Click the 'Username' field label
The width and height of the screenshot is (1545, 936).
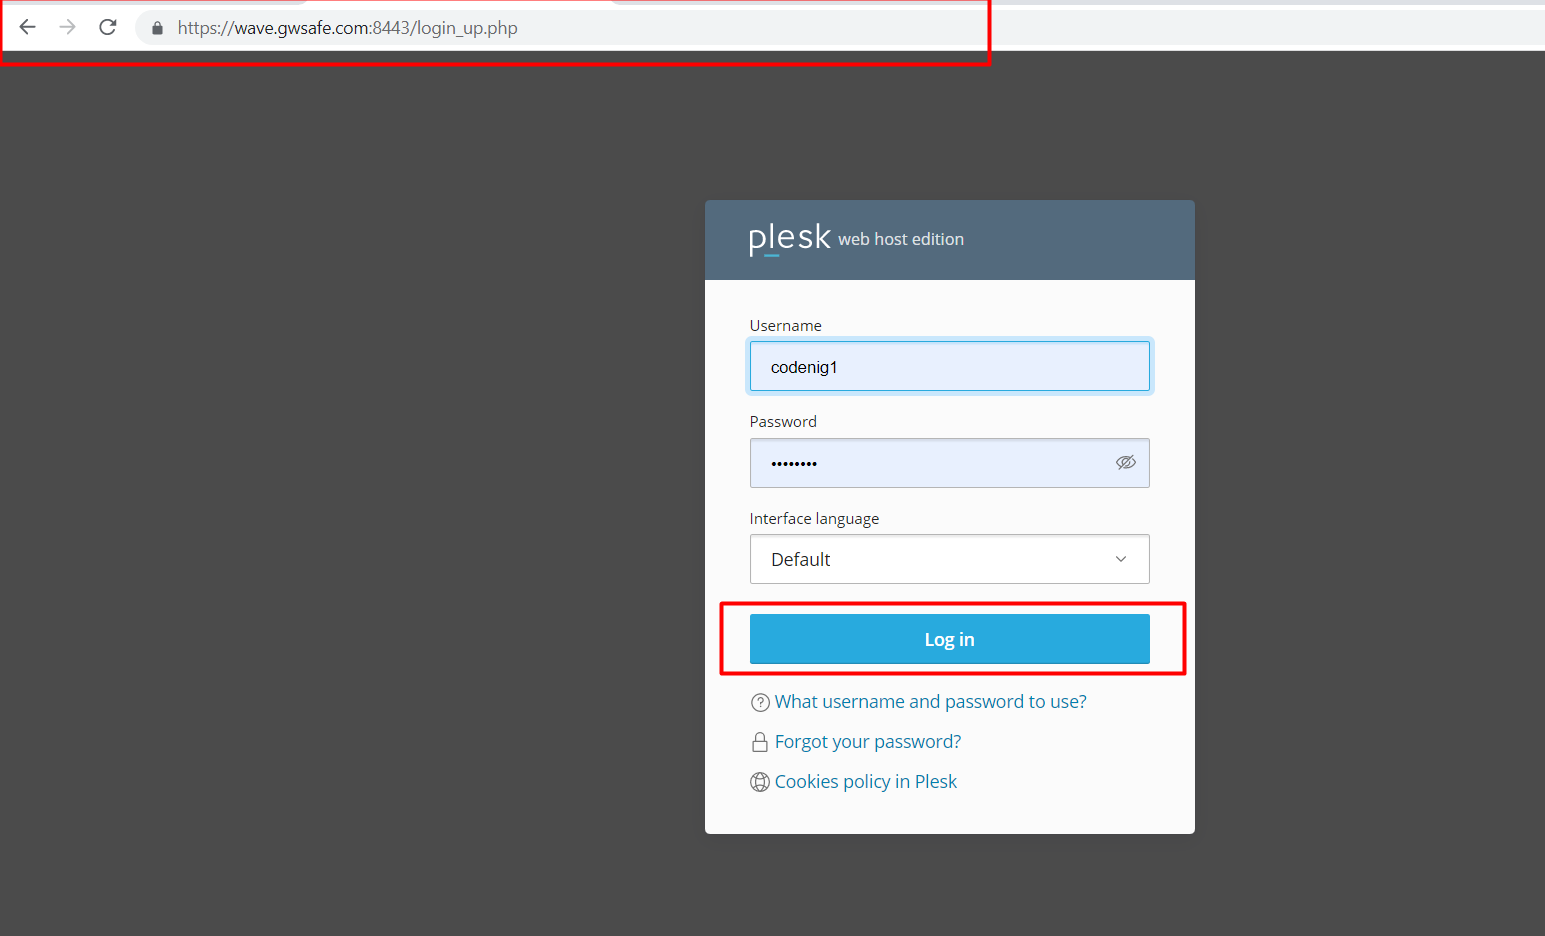[x=786, y=326]
